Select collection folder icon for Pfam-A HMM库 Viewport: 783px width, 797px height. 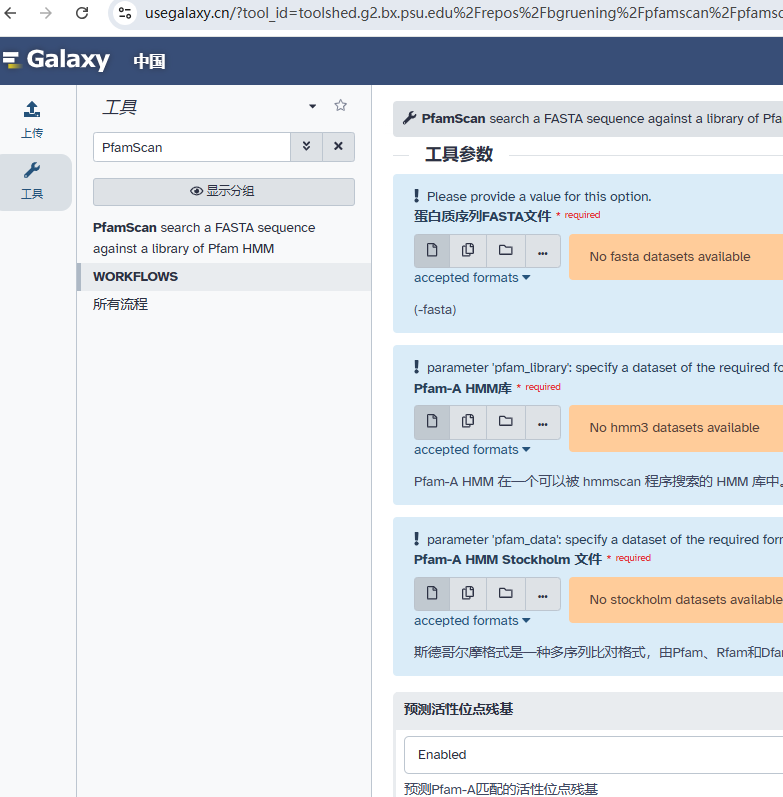[505, 422]
